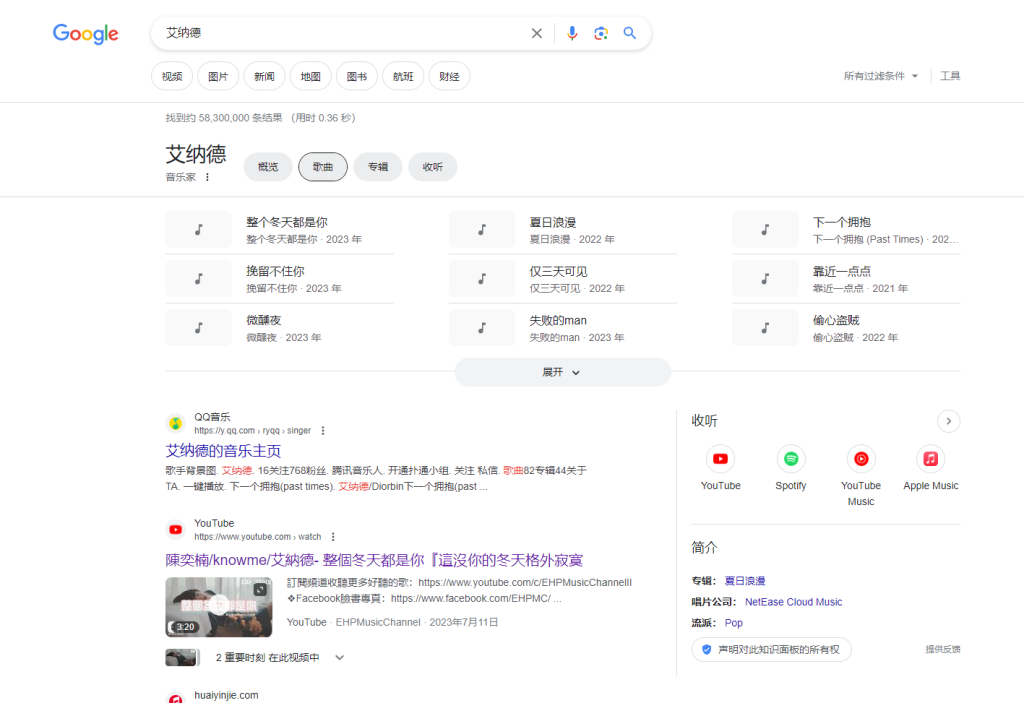This screenshot has width=1024, height=703.
Task: Listen on Spotify
Action: click(791, 468)
